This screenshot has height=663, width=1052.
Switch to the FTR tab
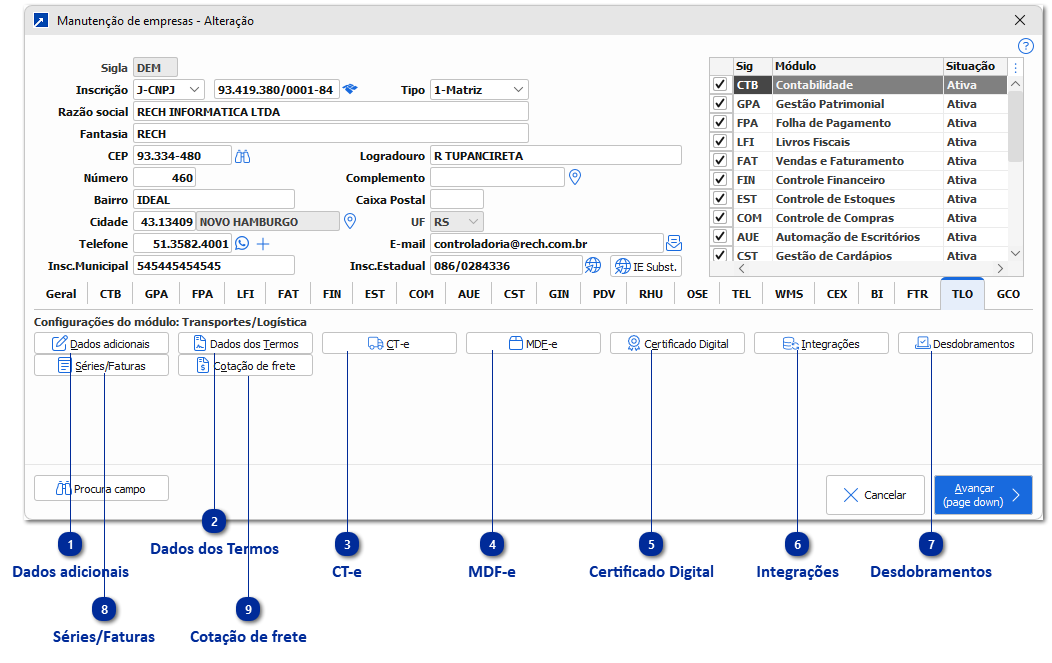point(917,294)
